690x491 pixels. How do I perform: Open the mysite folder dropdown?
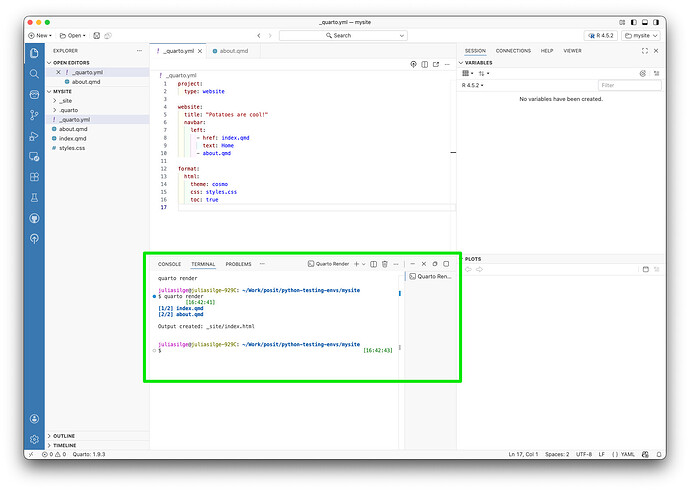[640, 35]
